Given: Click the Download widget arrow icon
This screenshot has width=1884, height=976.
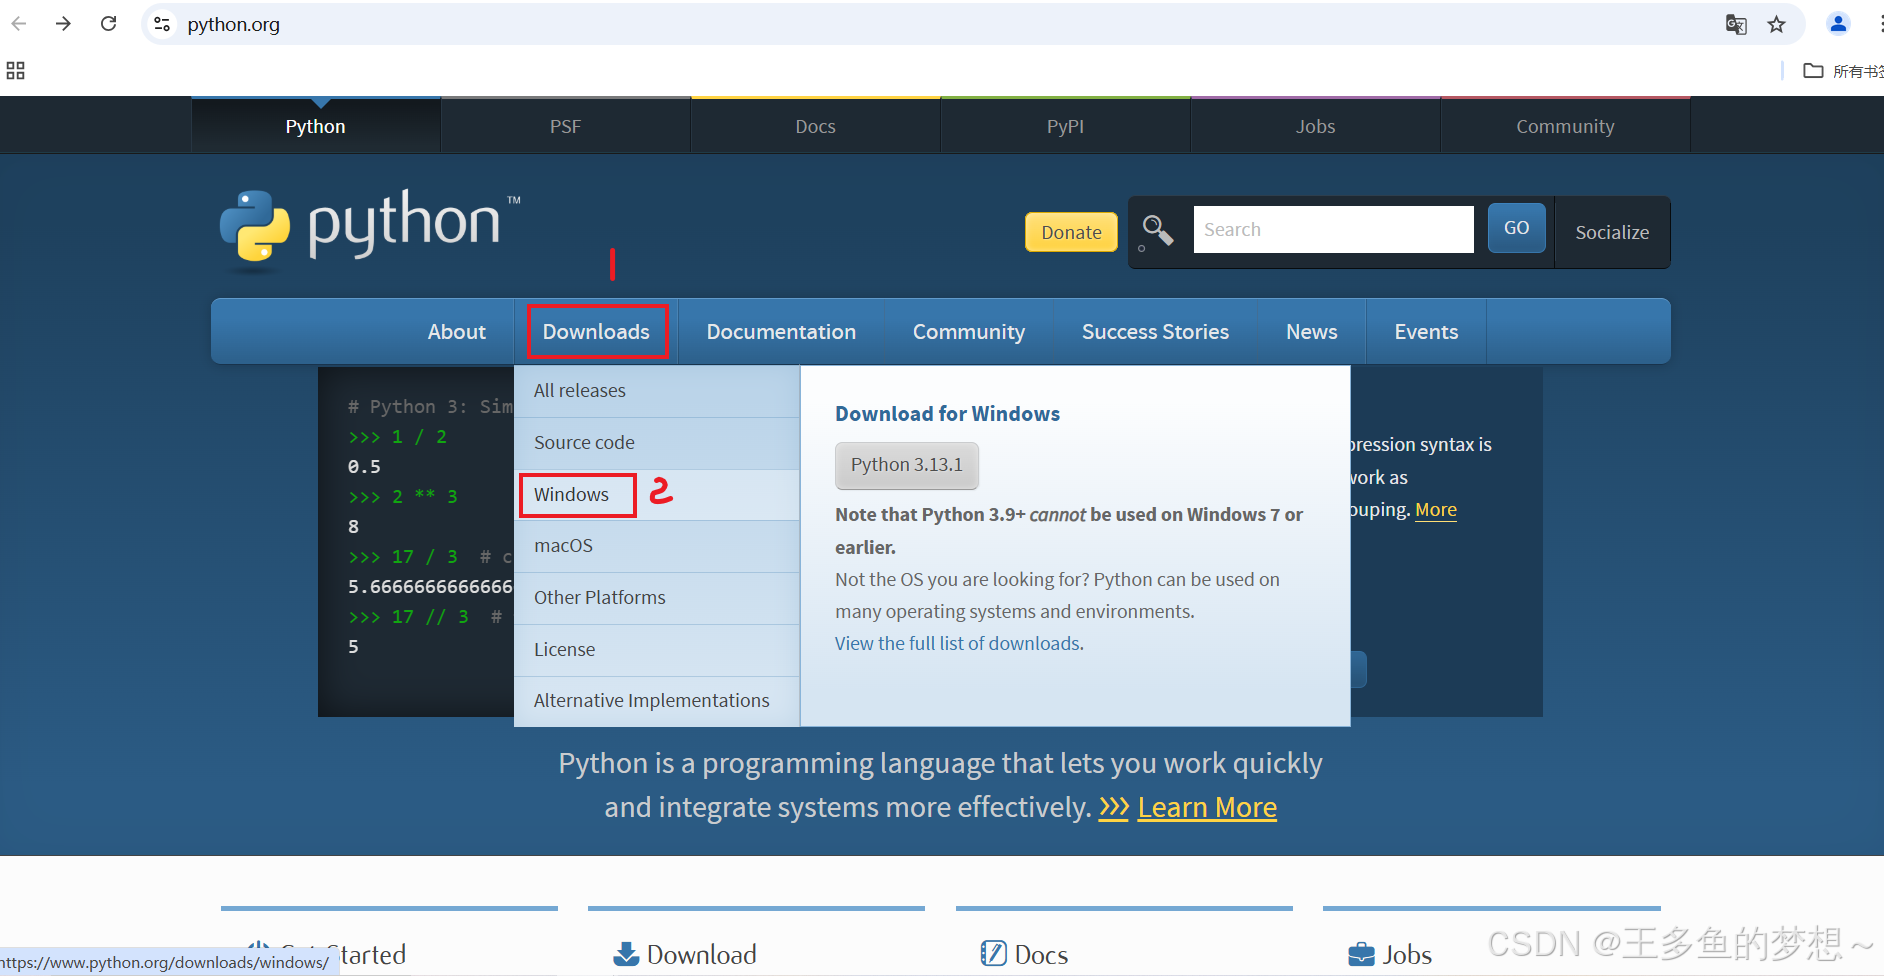Looking at the screenshot, I should click(x=626, y=954).
